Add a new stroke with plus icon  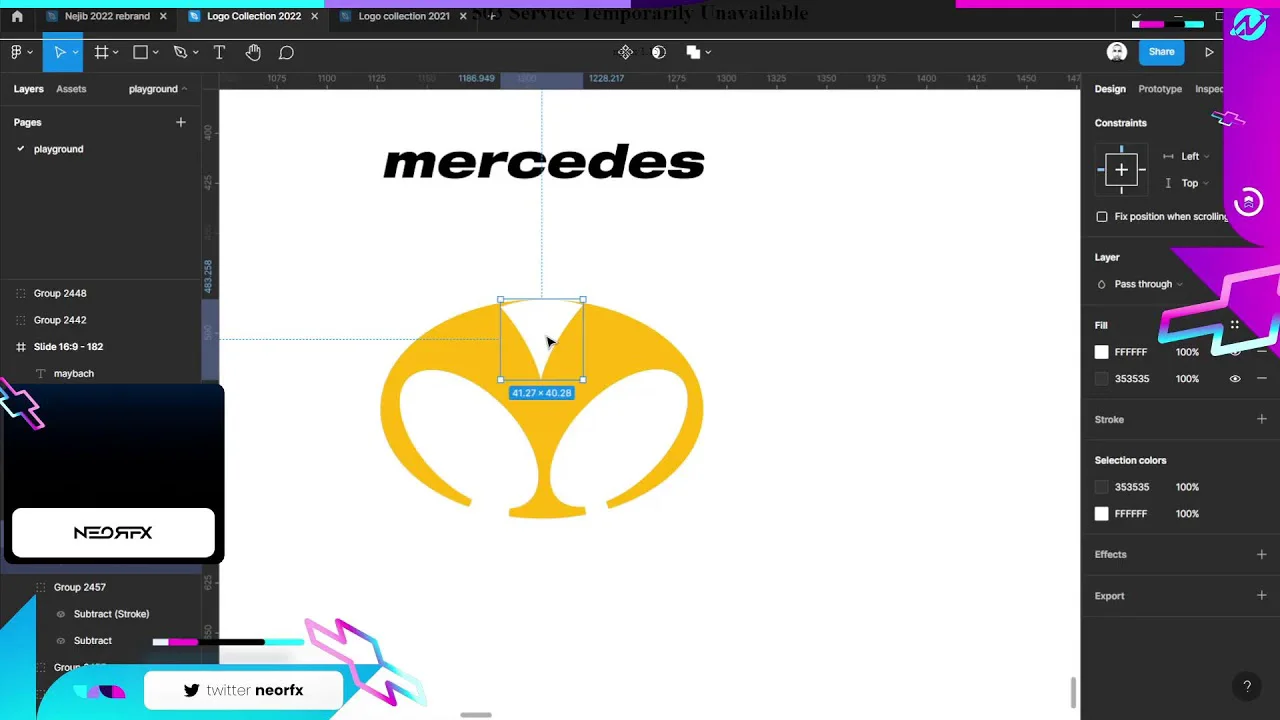pos(1261,419)
